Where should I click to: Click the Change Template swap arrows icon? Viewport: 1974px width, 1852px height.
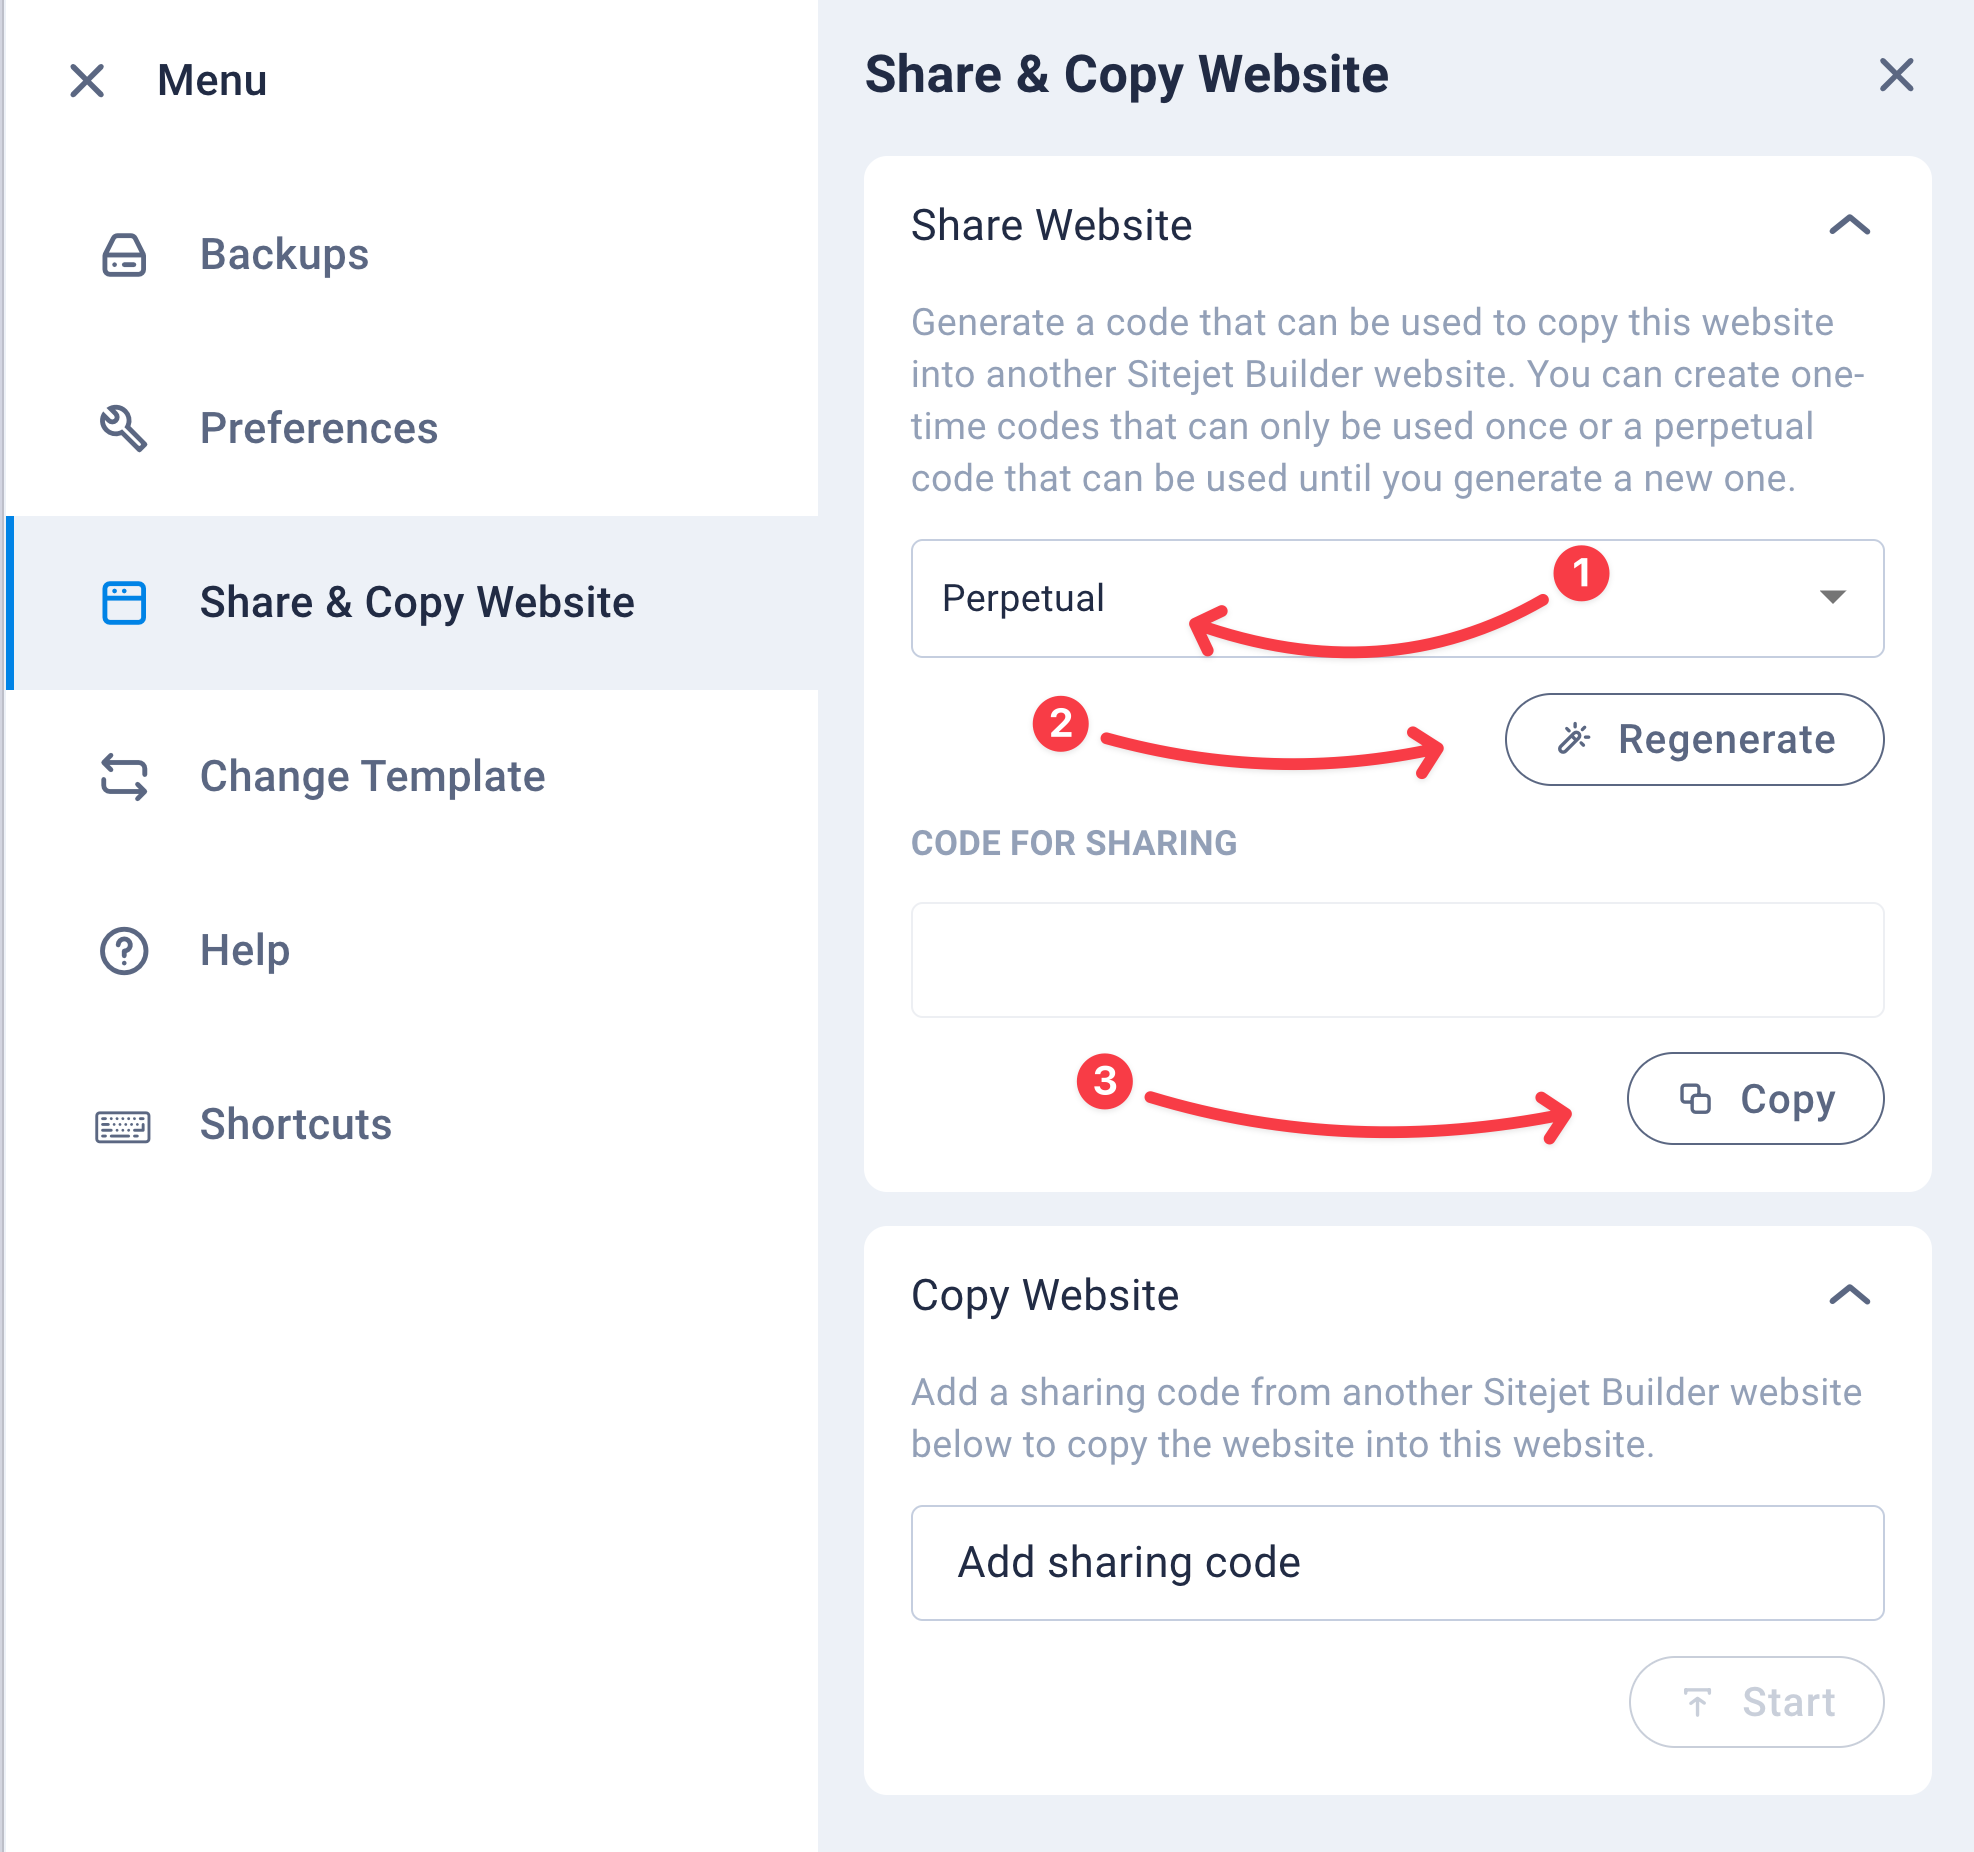tap(124, 777)
